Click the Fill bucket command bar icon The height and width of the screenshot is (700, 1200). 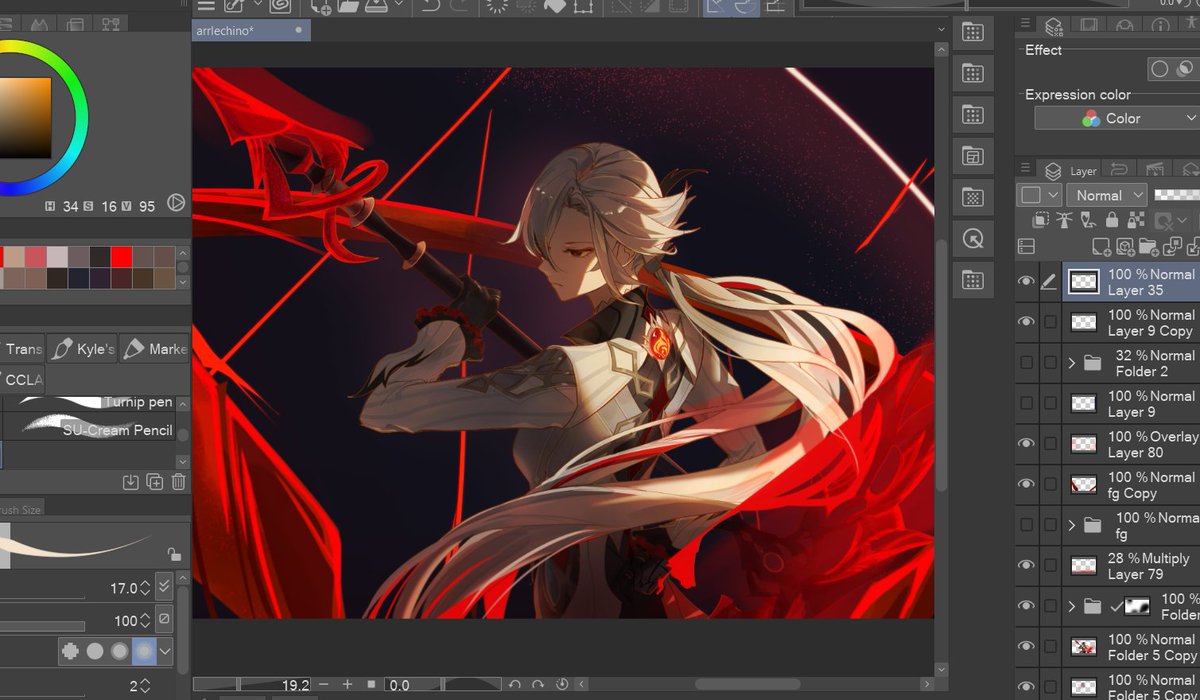[554, 5]
